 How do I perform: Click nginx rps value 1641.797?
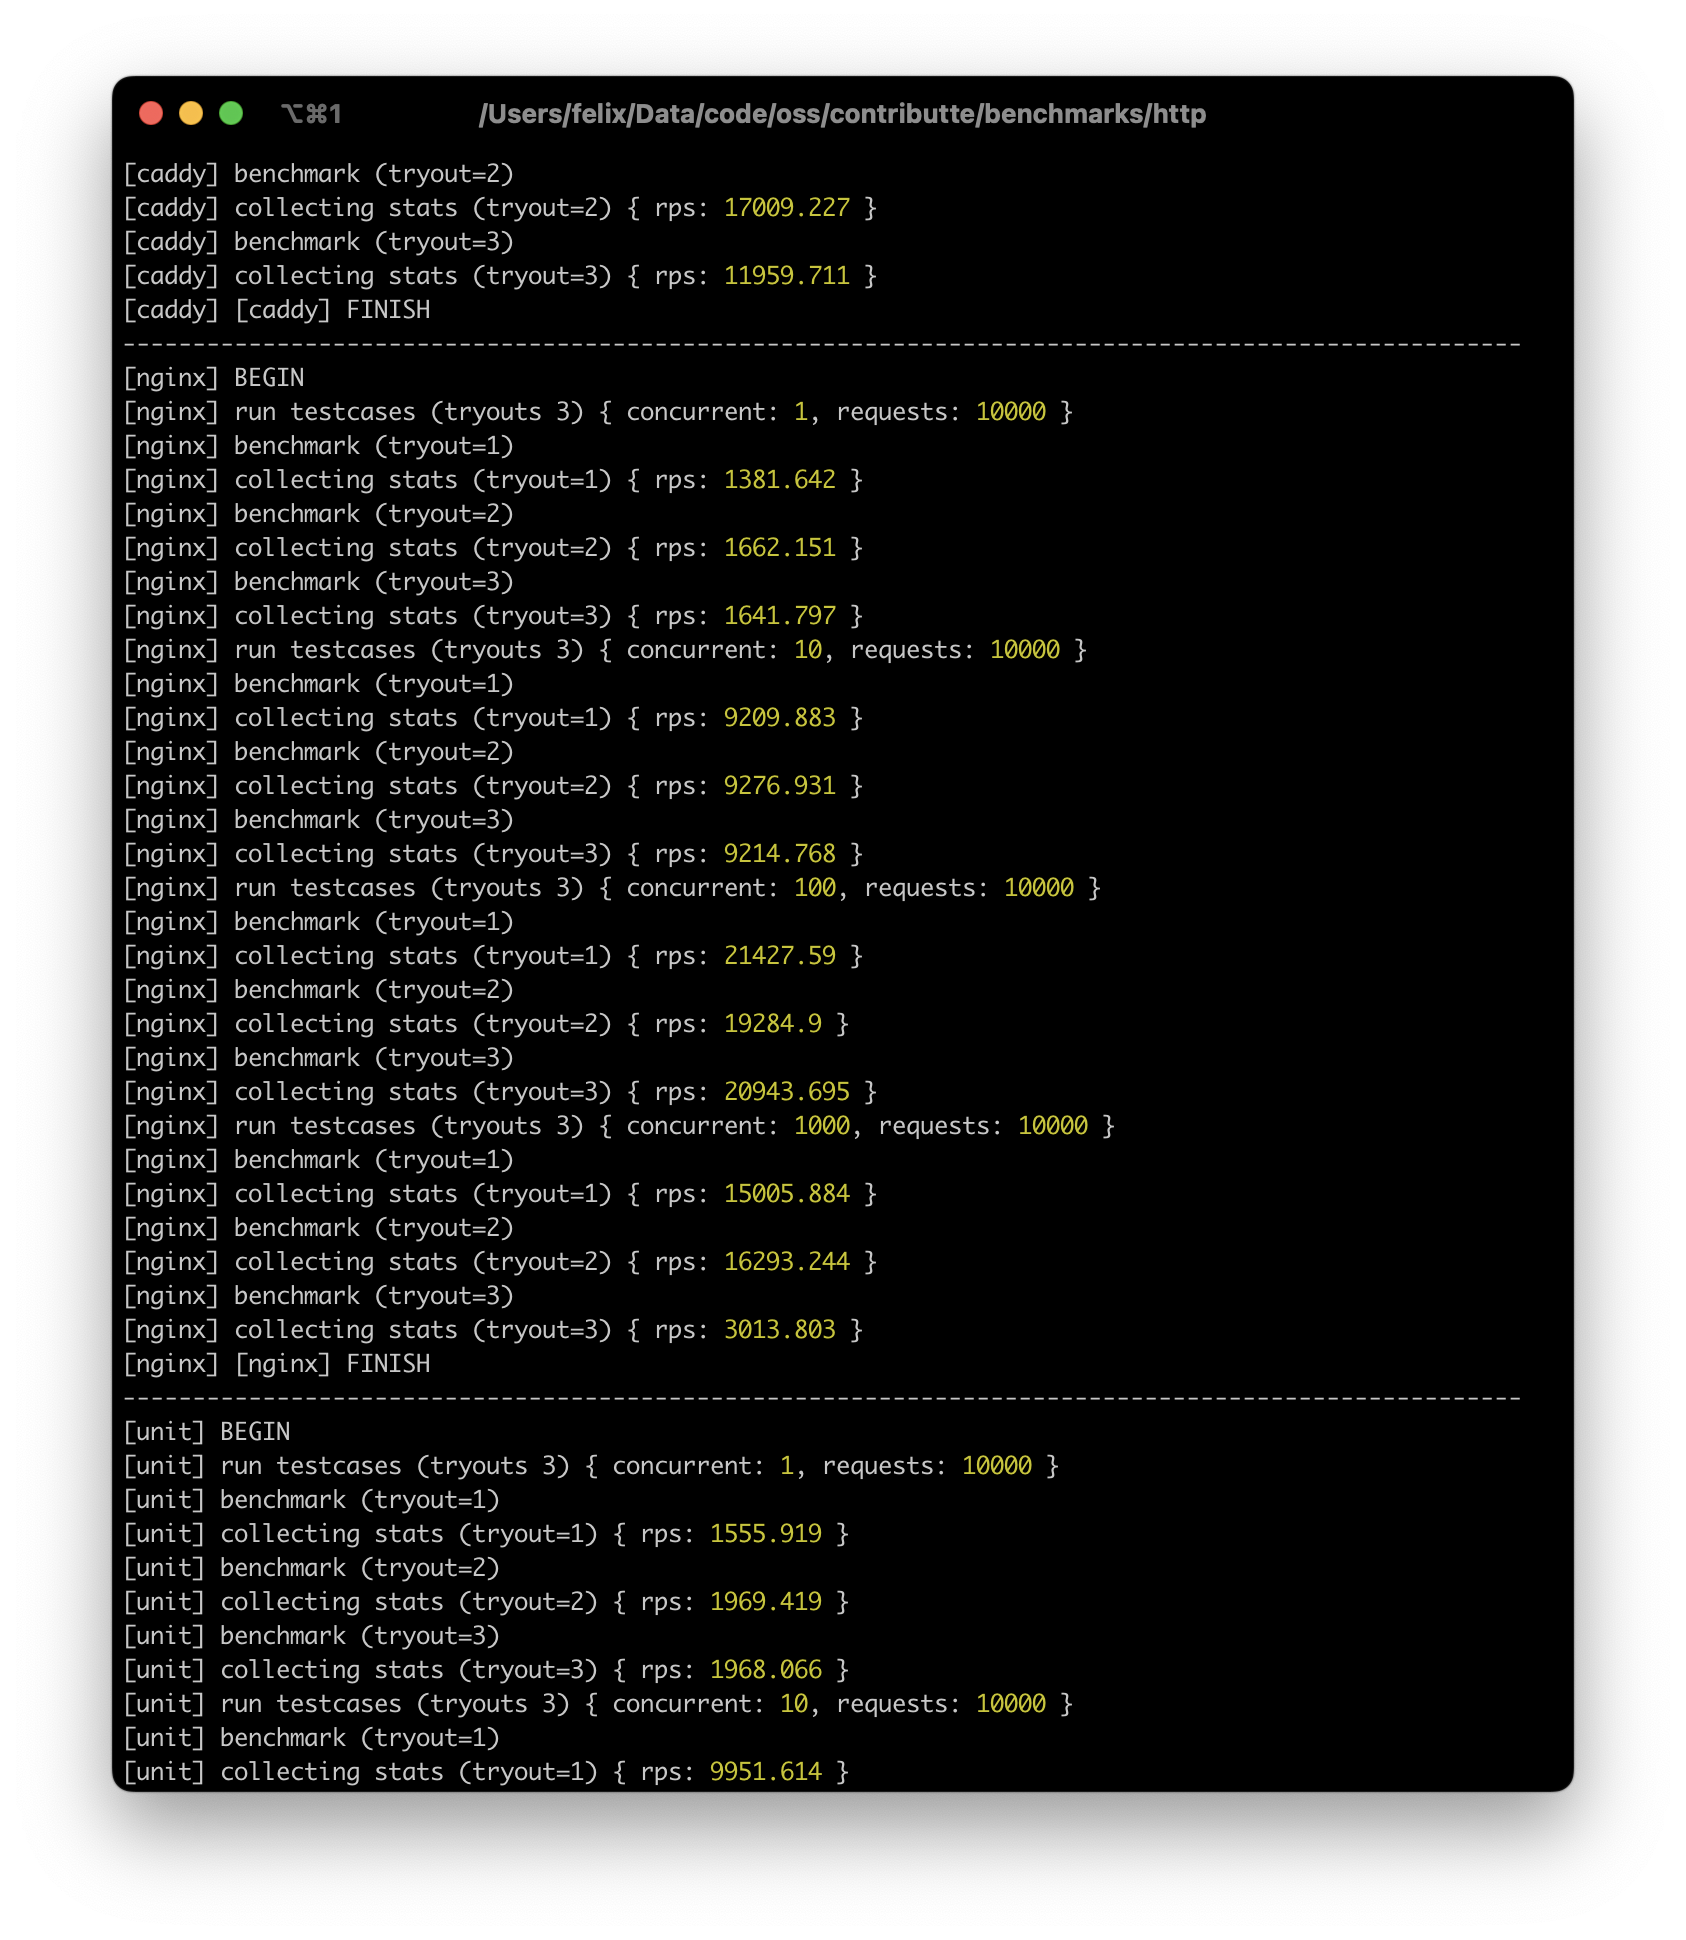(779, 616)
